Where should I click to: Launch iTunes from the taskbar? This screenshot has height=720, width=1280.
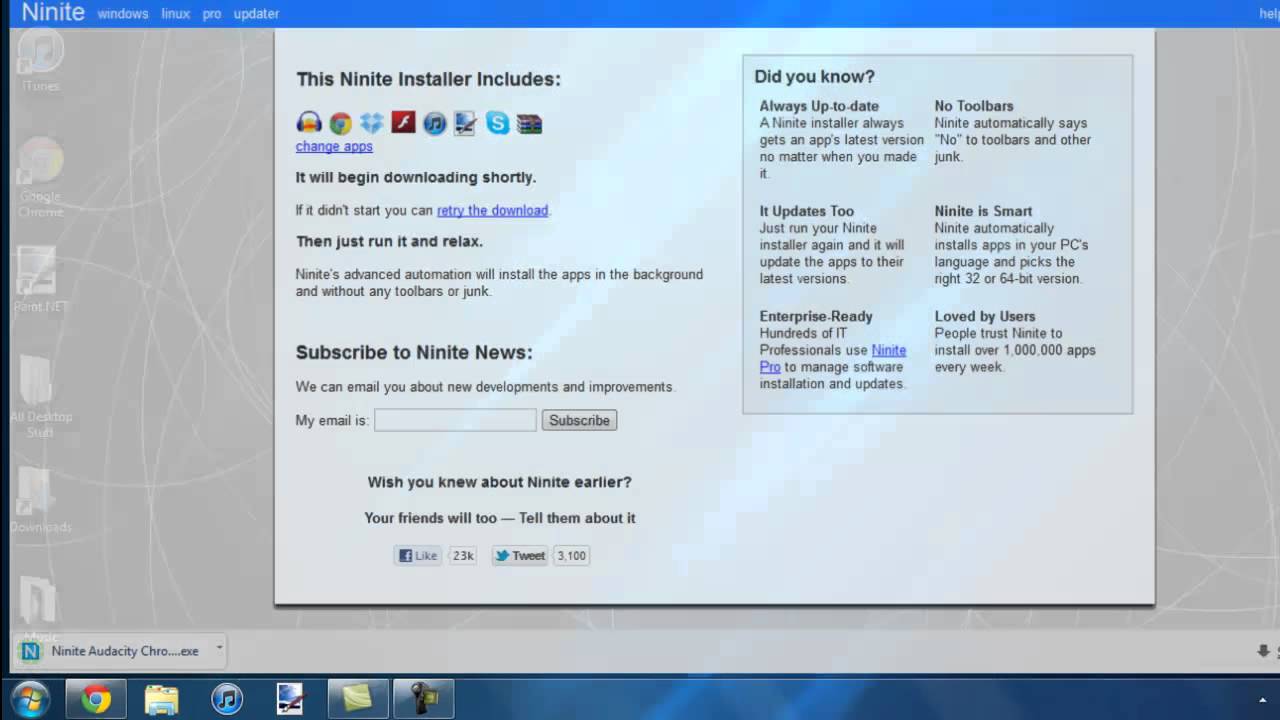[x=226, y=699]
